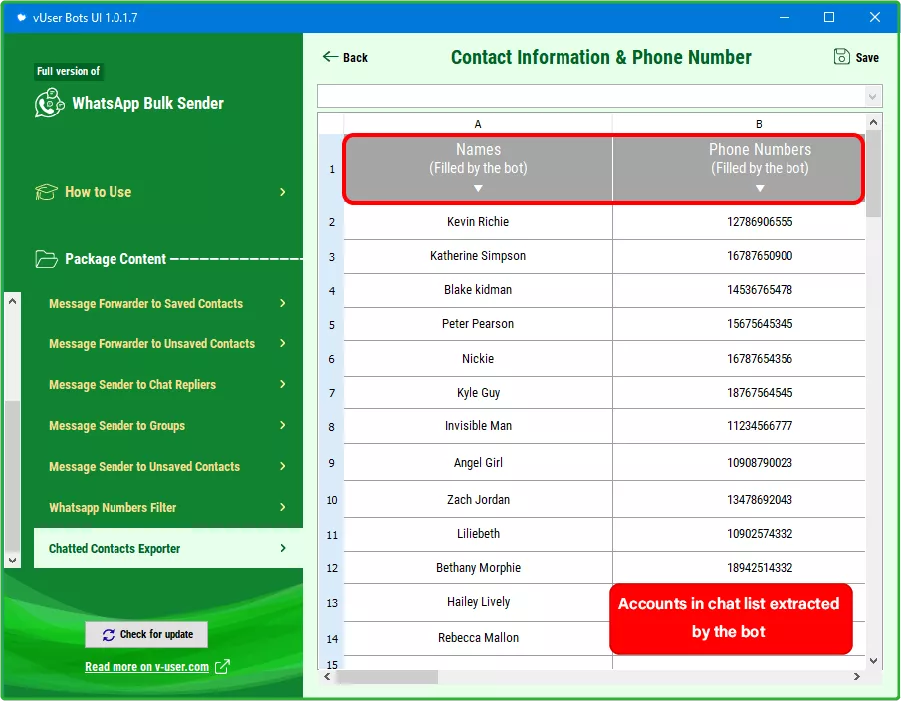Click the Kyle Guy name cell
This screenshot has height=701, width=901.
coord(478,392)
